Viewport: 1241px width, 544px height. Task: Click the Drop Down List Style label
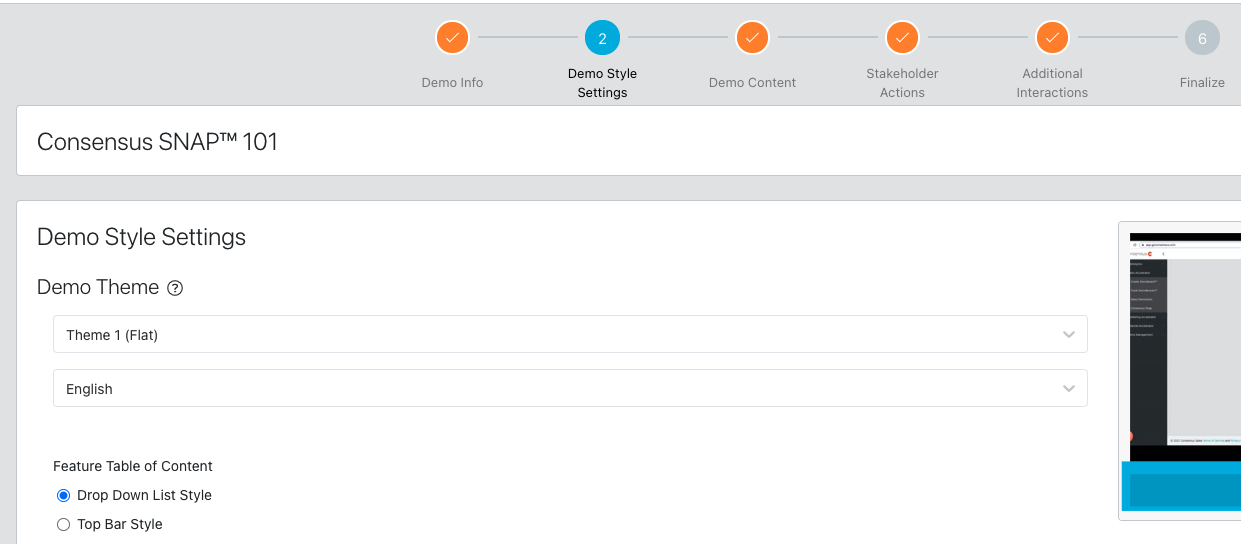[x=144, y=495]
